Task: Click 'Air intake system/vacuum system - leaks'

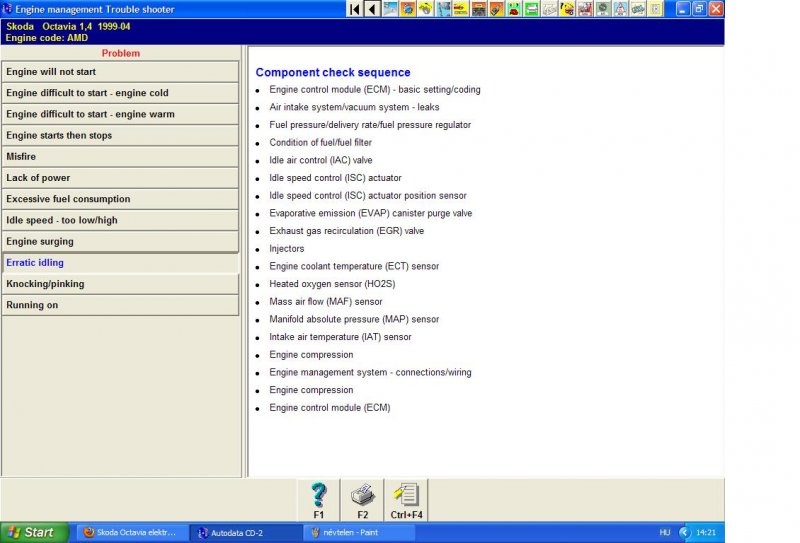Action: (354, 107)
